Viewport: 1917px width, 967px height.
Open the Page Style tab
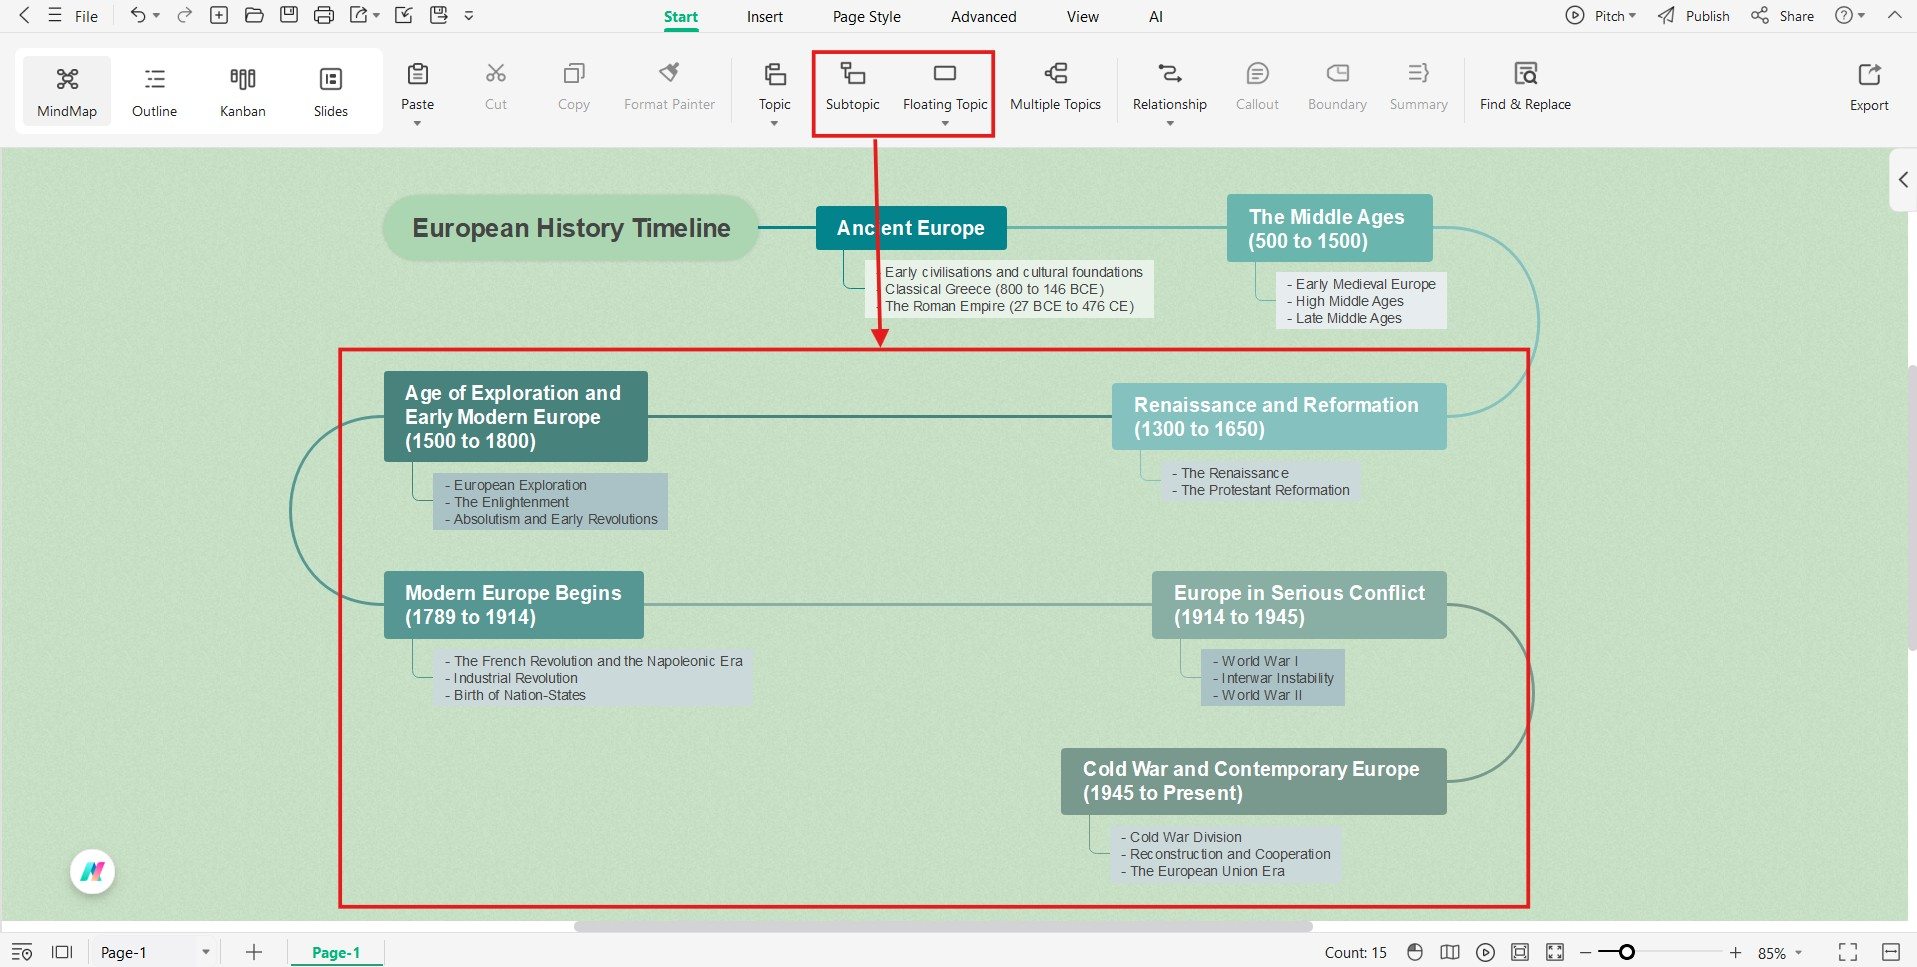point(866,16)
